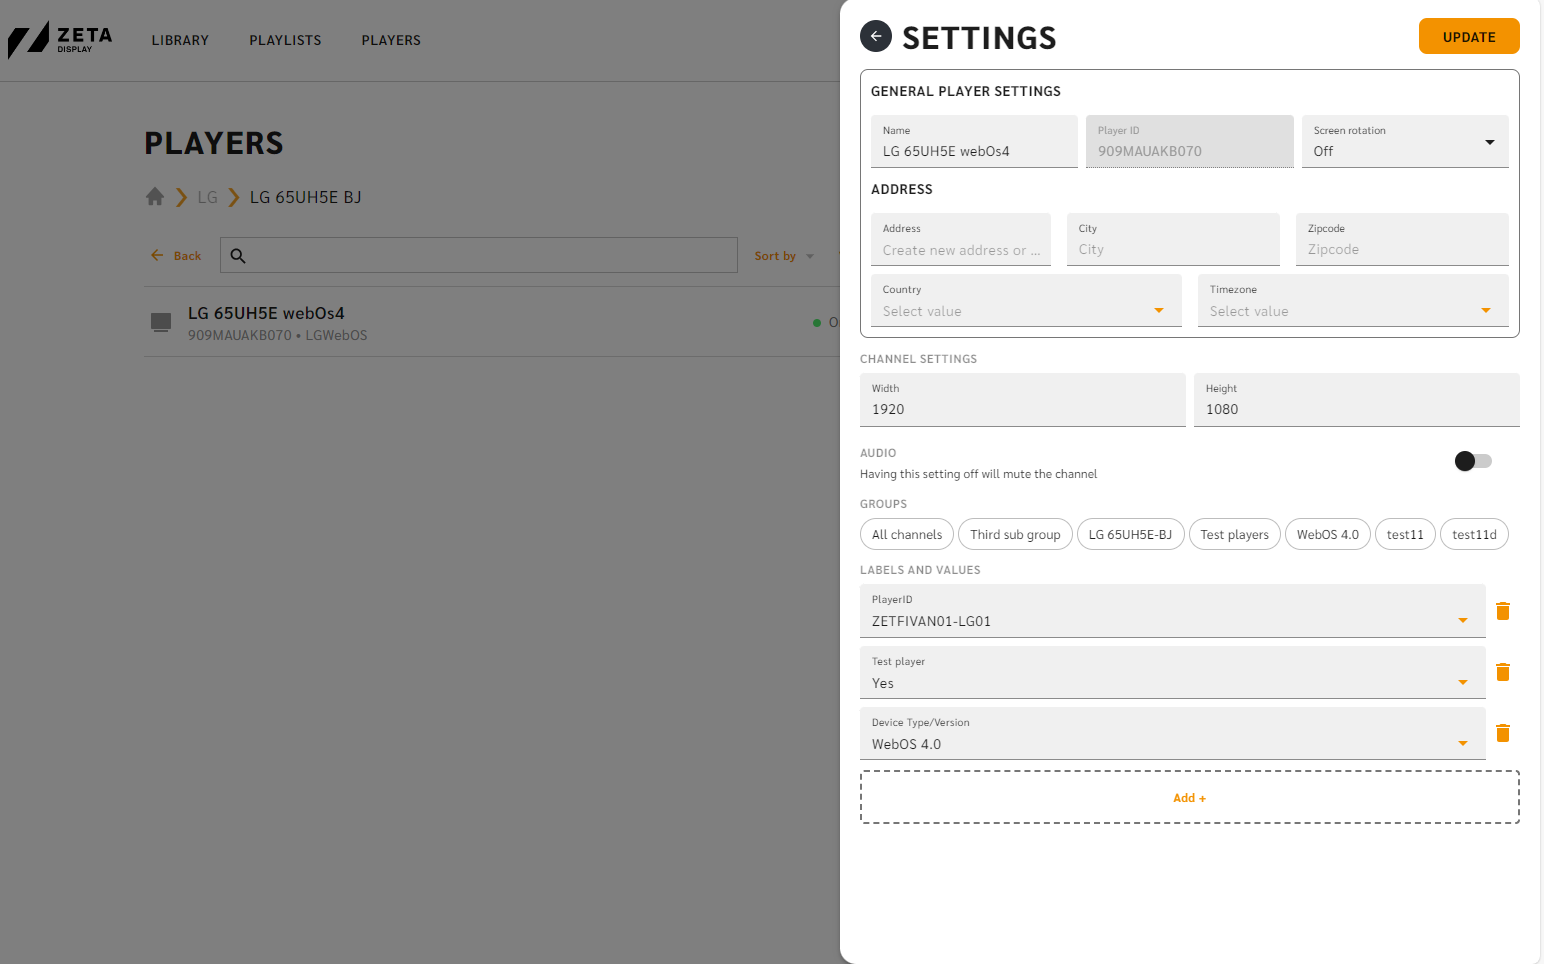Screen dimensions: 1544x964
Task: Select the Third sub group chip
Action: (x=1015, y=534)
